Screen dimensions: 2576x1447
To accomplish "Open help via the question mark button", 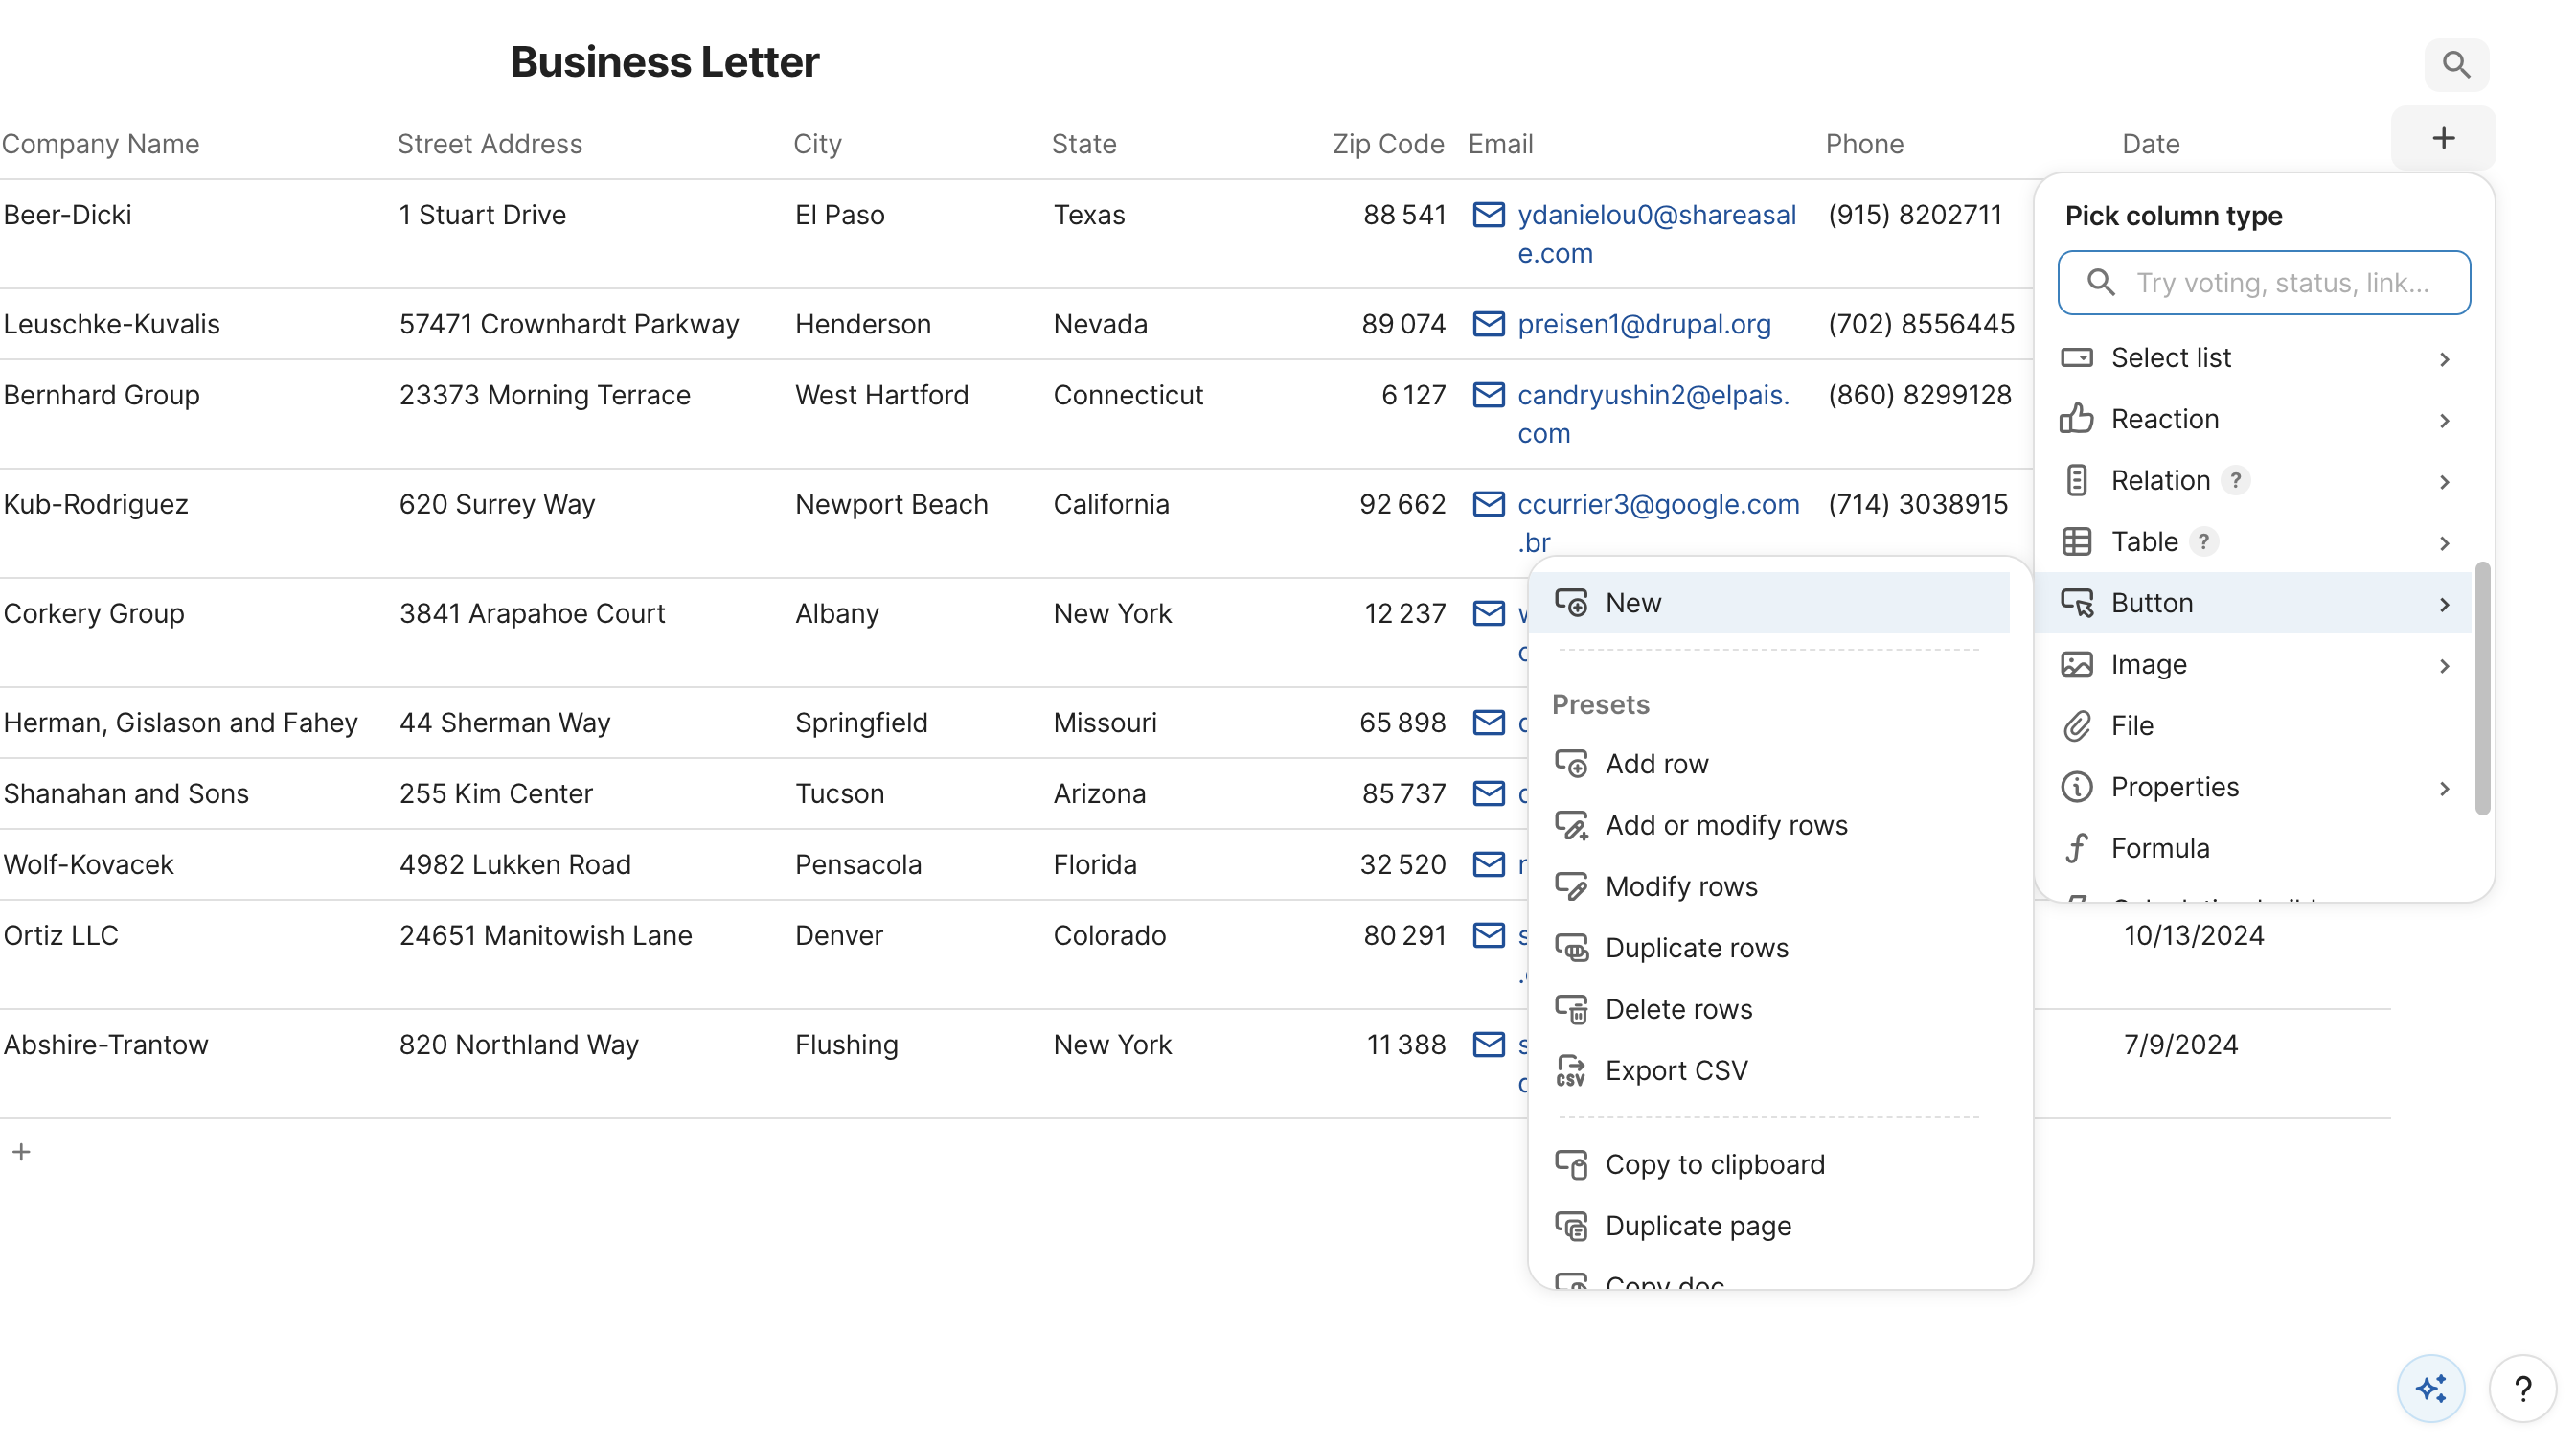I will 2523,1389.
